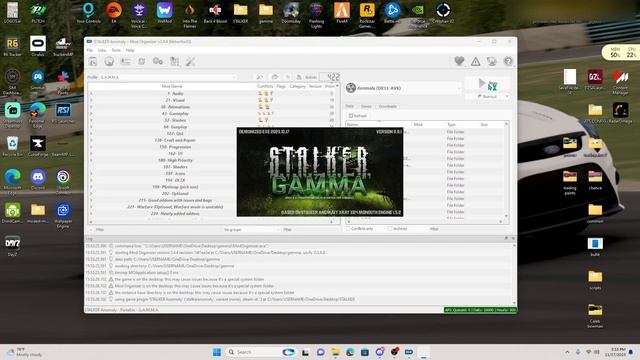Click the Shortcut button

click(487, 97)
